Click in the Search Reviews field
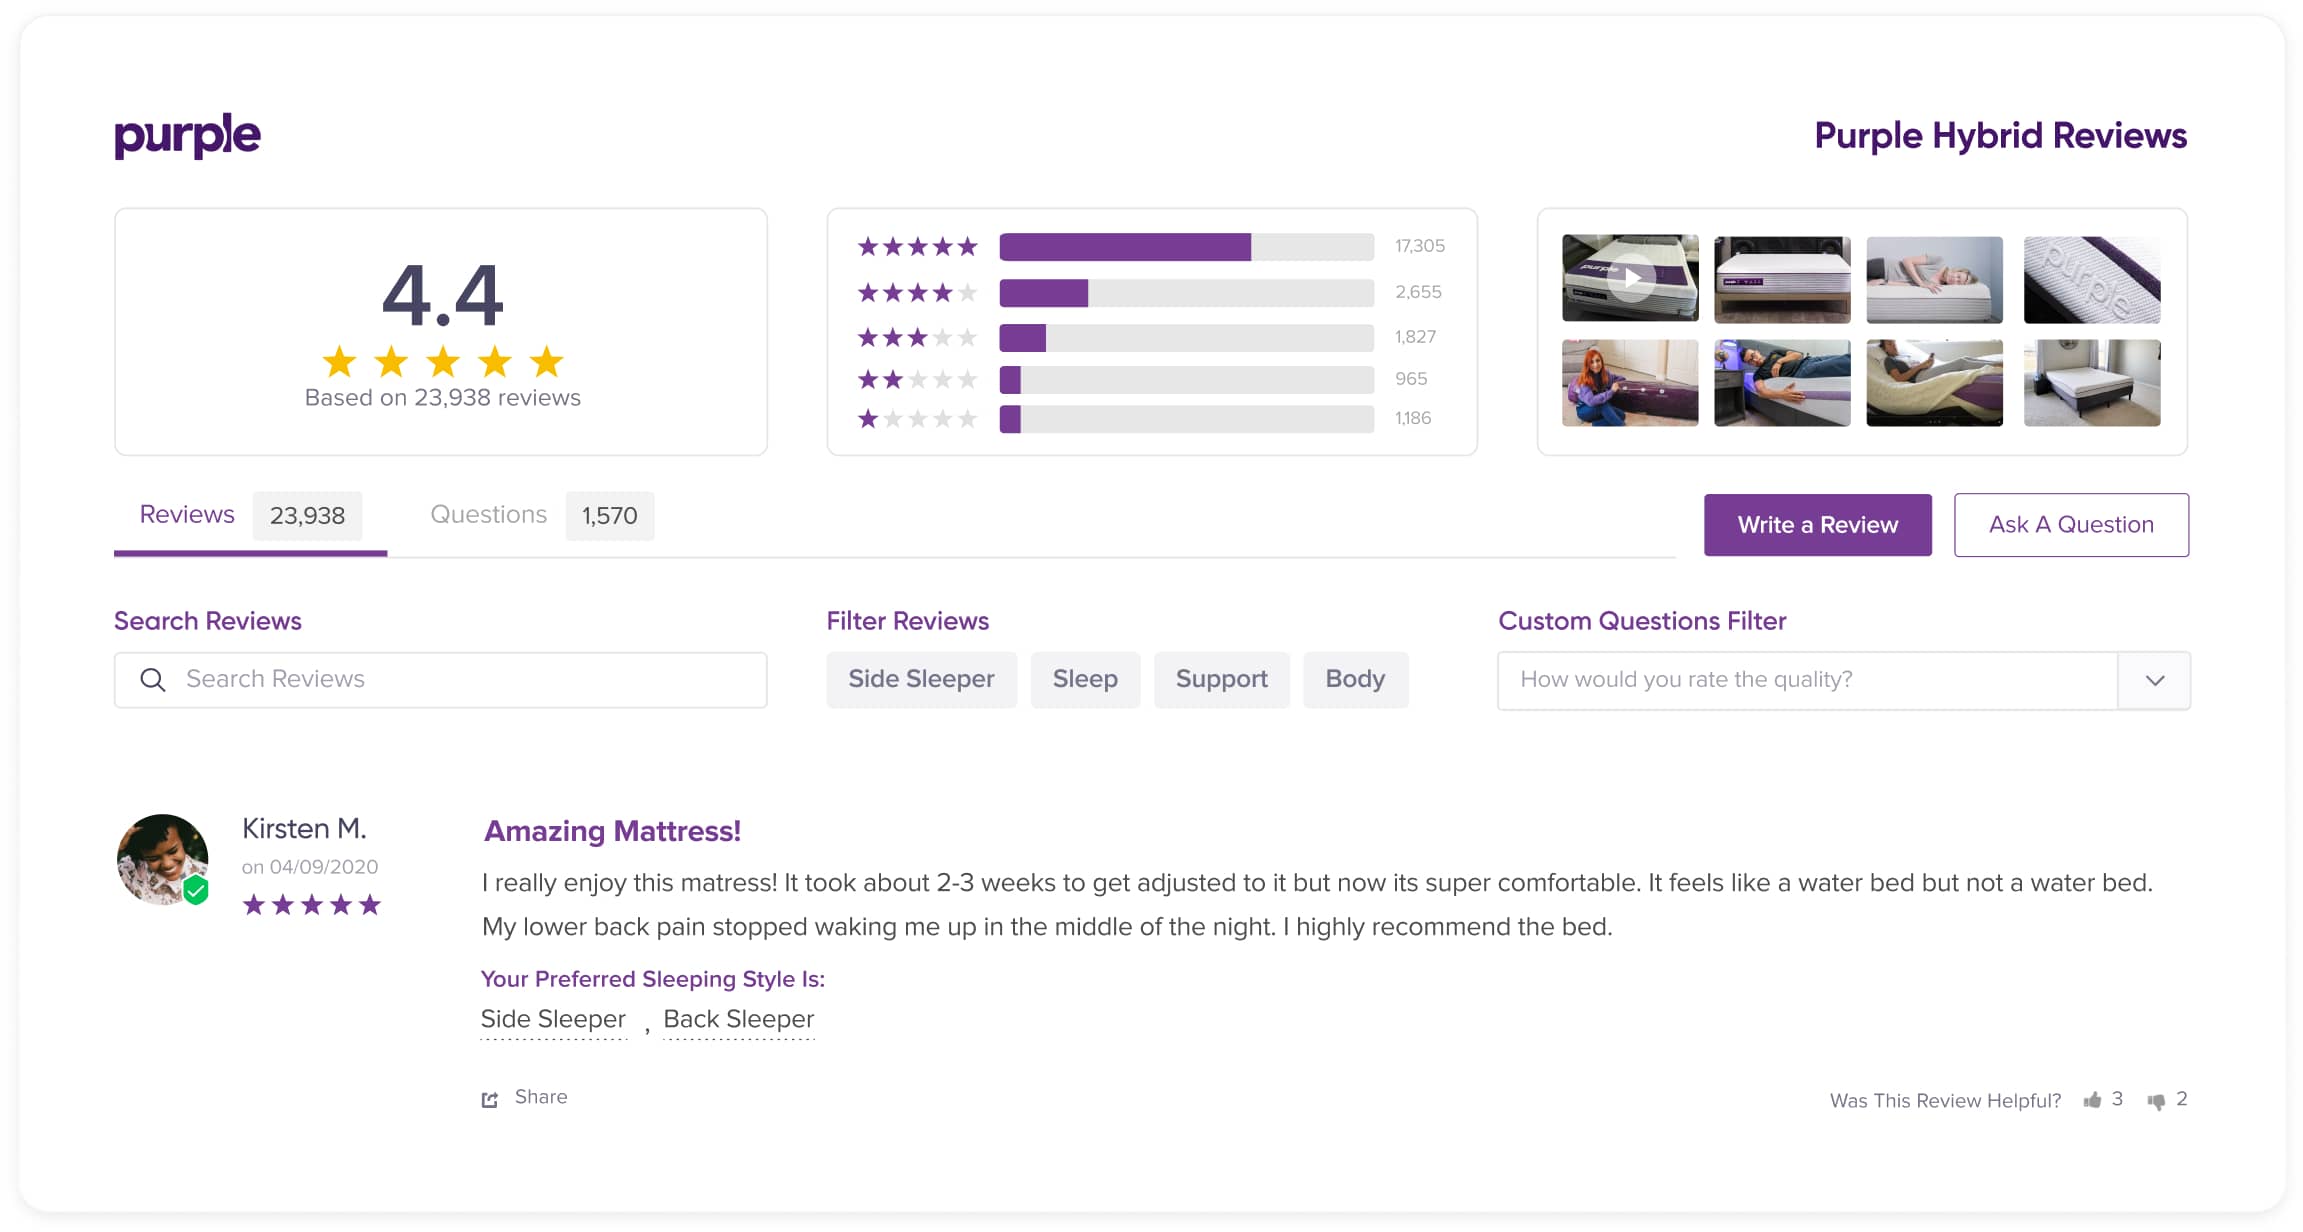 click(x=441, y=680)
